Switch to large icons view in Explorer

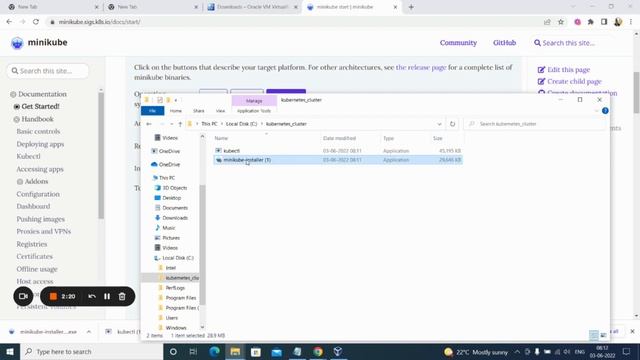point(603,336)
